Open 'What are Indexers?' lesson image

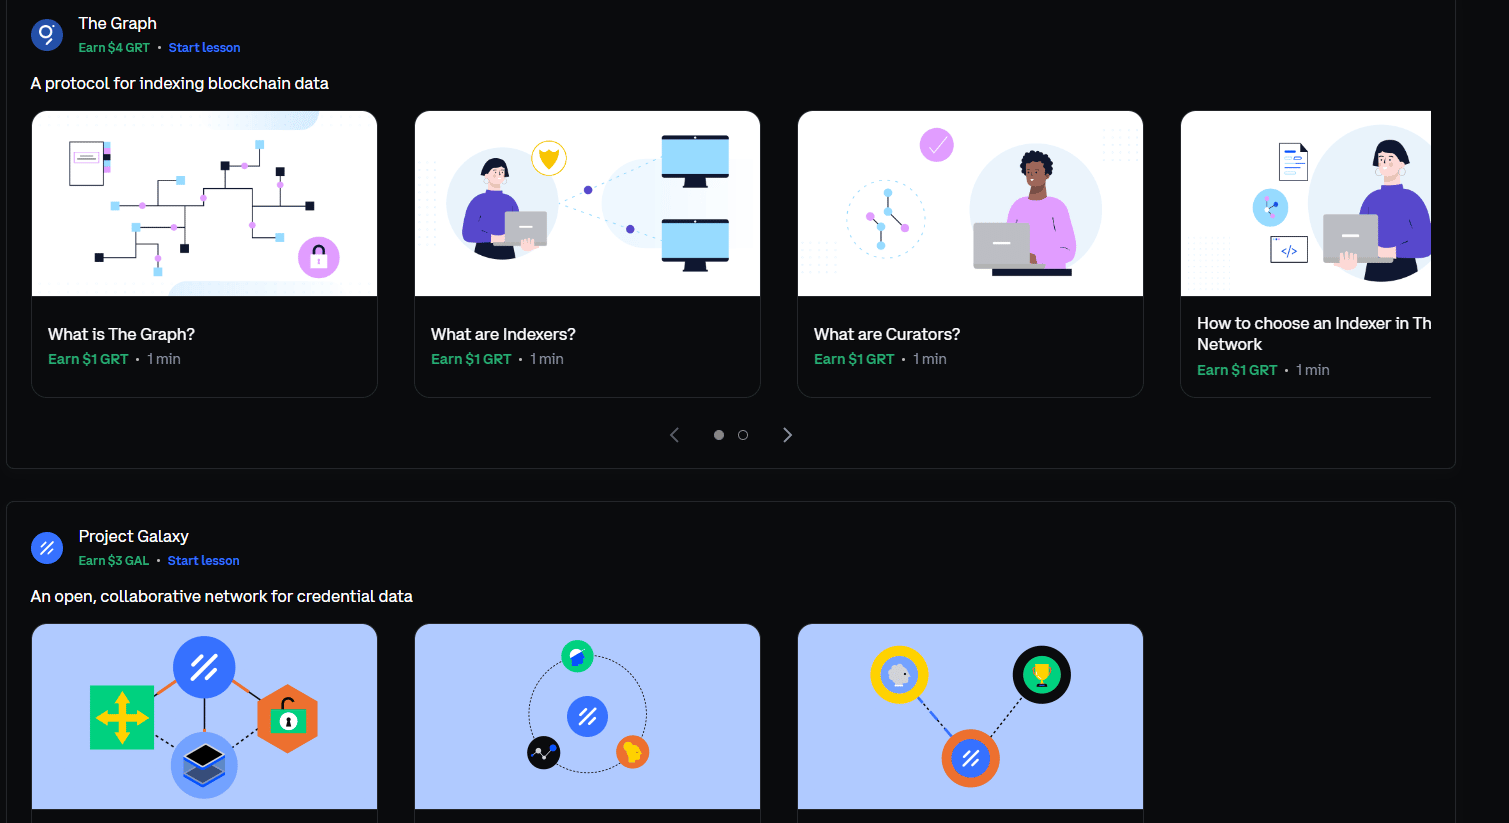pyautogui.click(x=587, y=204)
